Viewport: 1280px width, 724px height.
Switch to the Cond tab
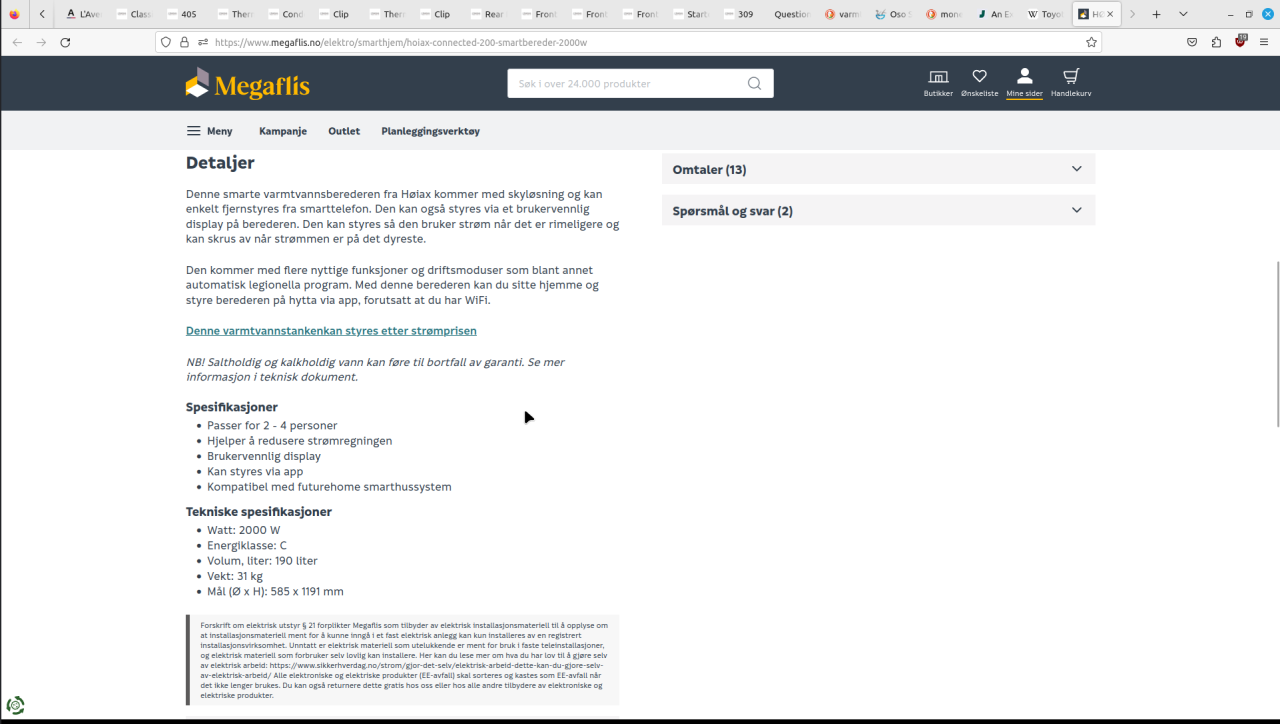click(x=285, y=14)
